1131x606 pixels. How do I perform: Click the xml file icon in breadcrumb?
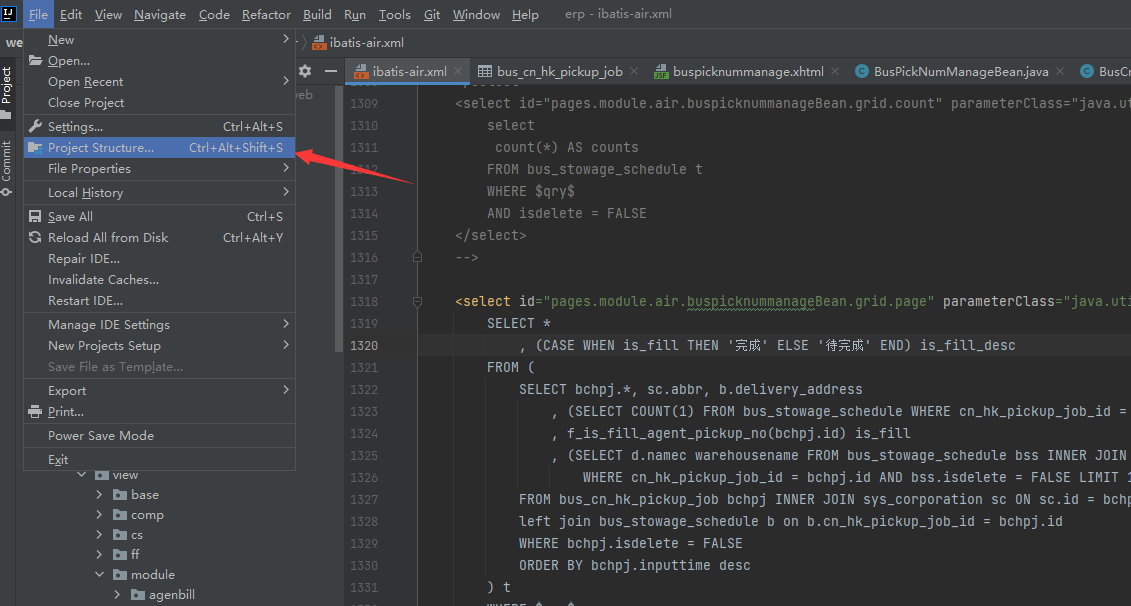pos(320,43)
